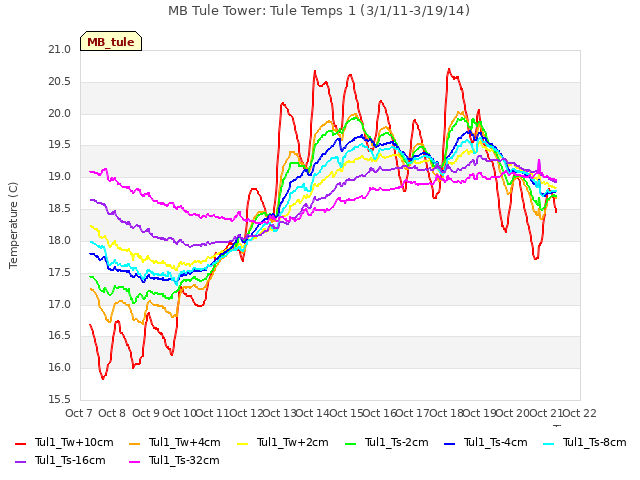Select the Tul1_Ts-8cm legend entry

click(x=584, y=442)
